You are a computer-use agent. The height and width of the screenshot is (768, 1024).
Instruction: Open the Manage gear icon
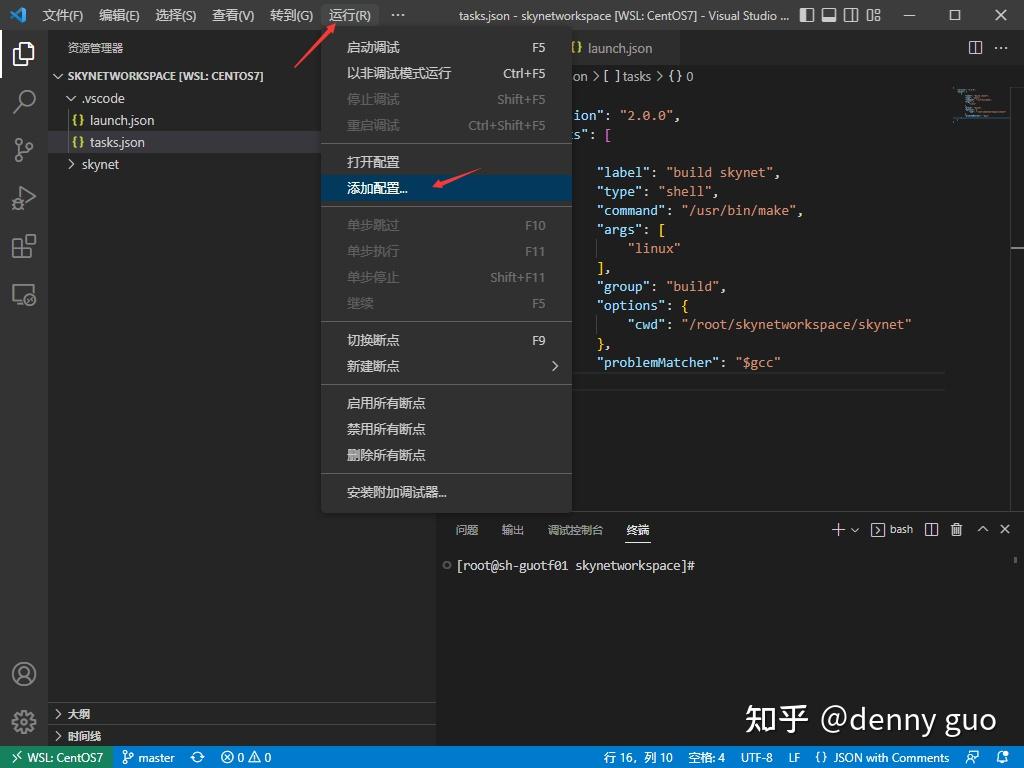tap(24, 722)
